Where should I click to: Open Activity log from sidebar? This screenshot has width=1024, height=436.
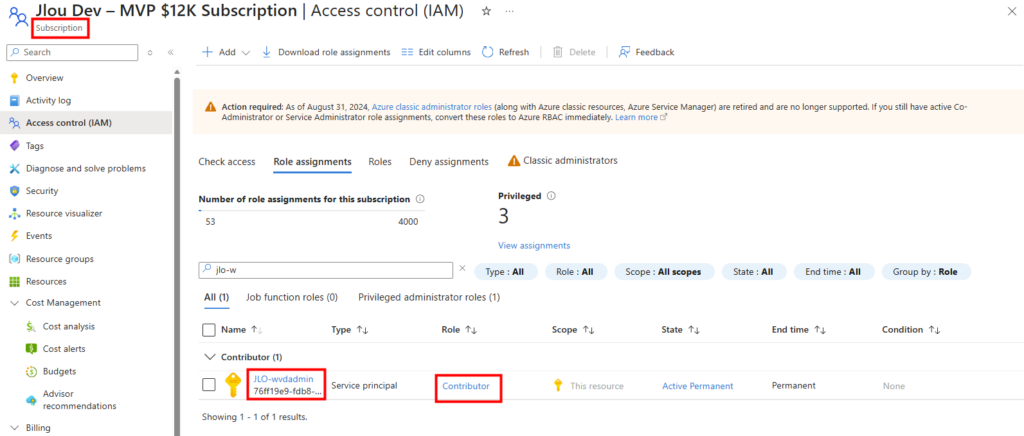click(x=48, y=100)
